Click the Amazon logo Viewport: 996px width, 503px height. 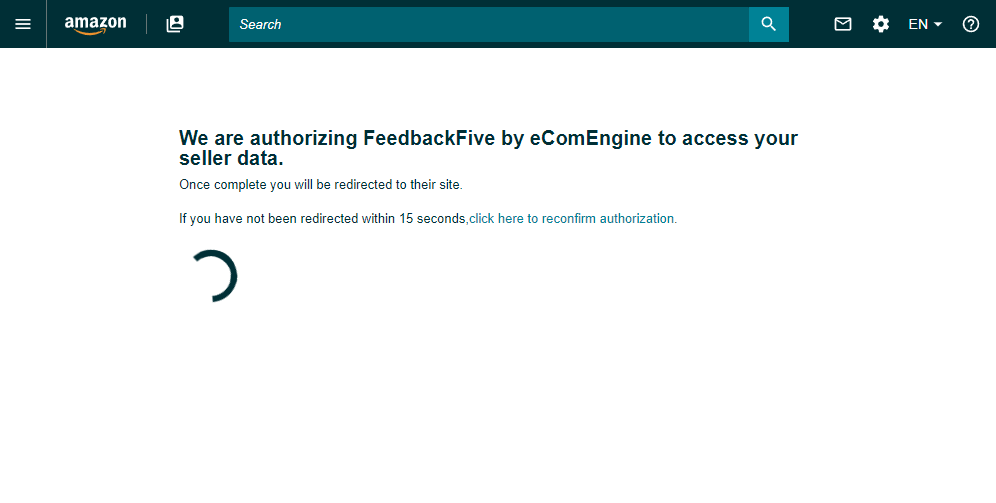point(95,24)
